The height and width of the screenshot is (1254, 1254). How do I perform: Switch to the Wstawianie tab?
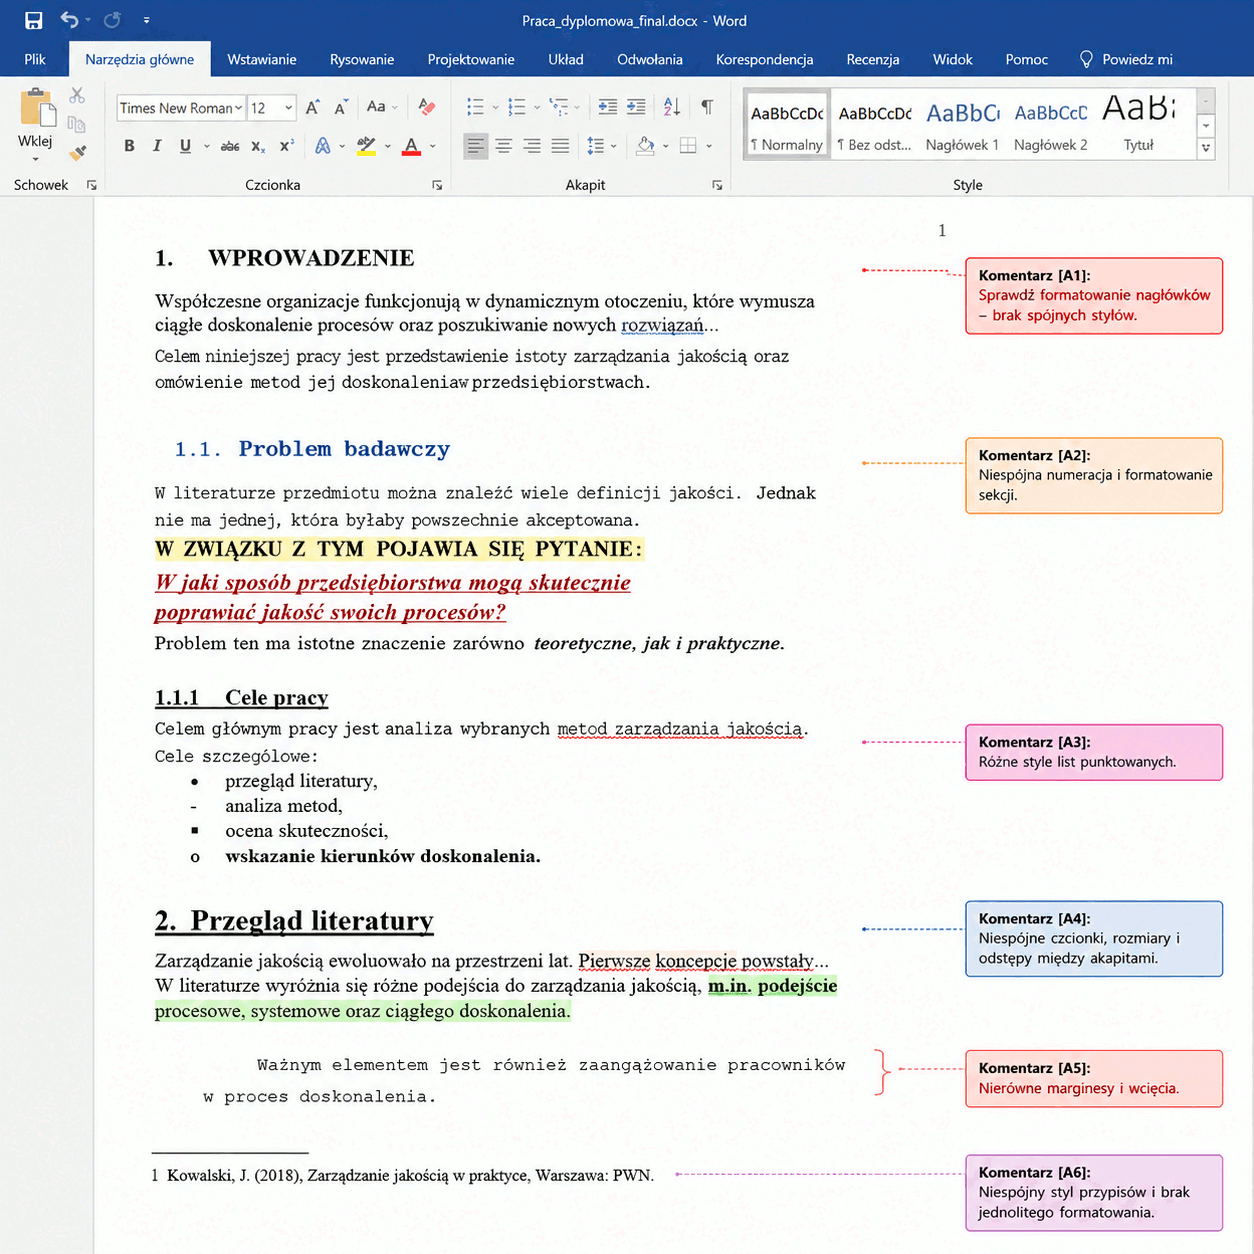(x=262, y=59)
